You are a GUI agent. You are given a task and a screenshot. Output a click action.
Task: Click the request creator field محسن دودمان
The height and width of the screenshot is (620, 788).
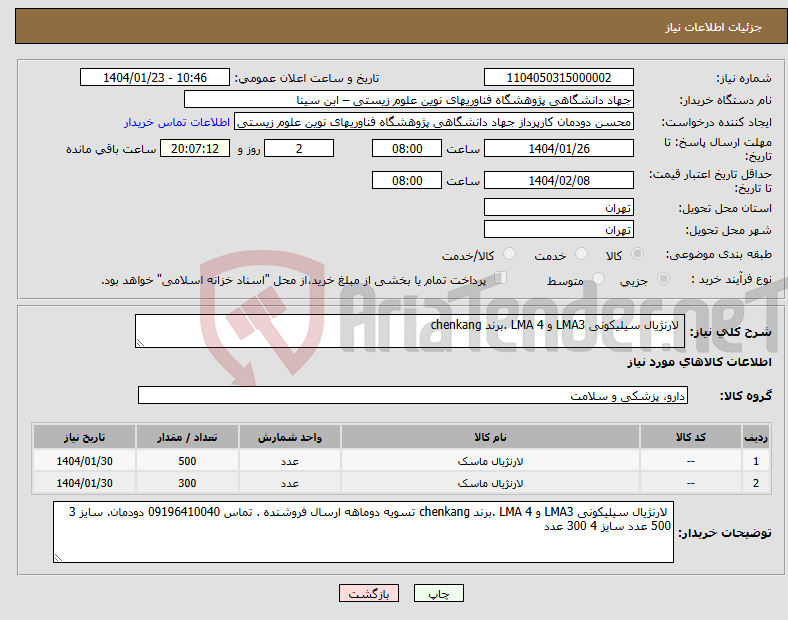pyautogui.click(x=434, y=122)
